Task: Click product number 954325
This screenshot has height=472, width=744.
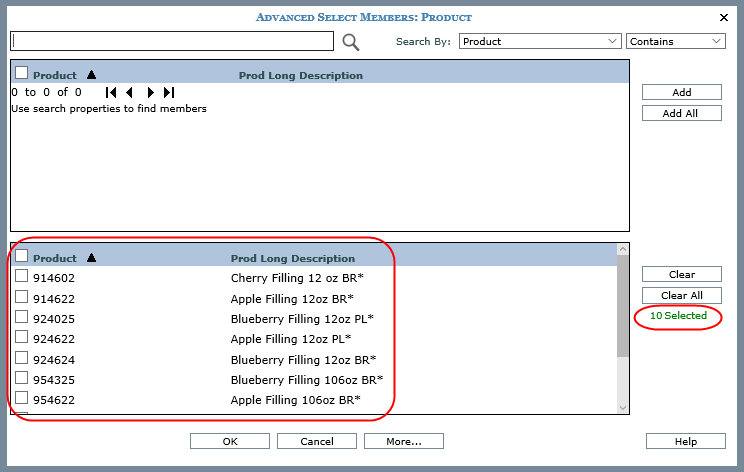Action: 54,379
